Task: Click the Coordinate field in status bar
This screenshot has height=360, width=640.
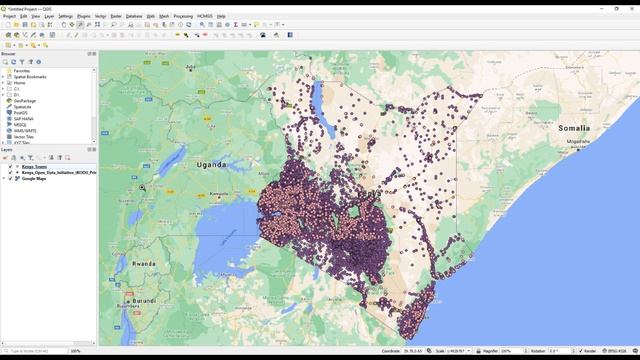Action: tap(413, 351)
